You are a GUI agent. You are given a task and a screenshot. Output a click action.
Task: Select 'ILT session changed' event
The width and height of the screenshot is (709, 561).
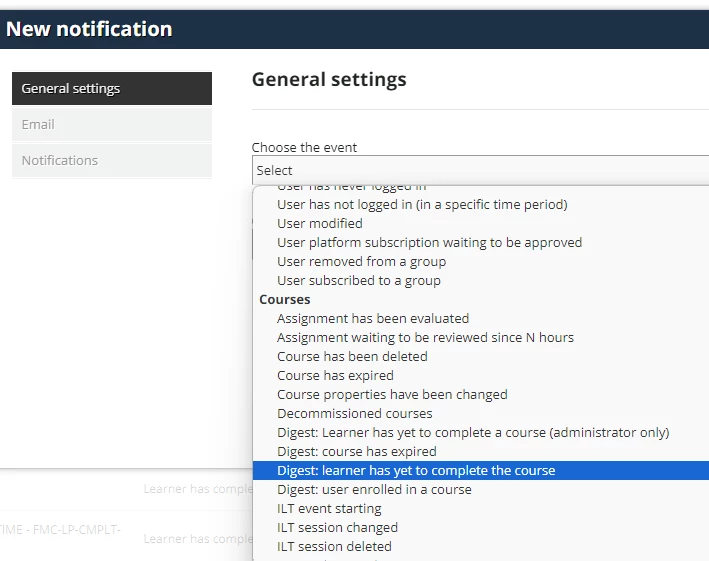337,528
